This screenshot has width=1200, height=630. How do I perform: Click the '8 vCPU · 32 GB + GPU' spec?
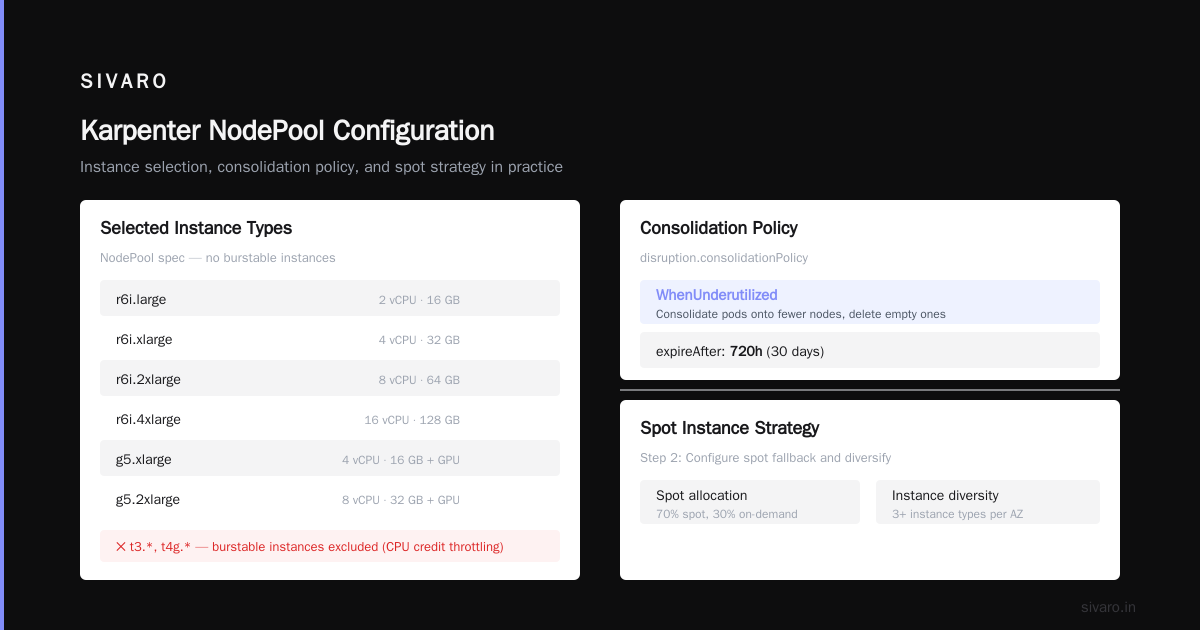(401, 500)
